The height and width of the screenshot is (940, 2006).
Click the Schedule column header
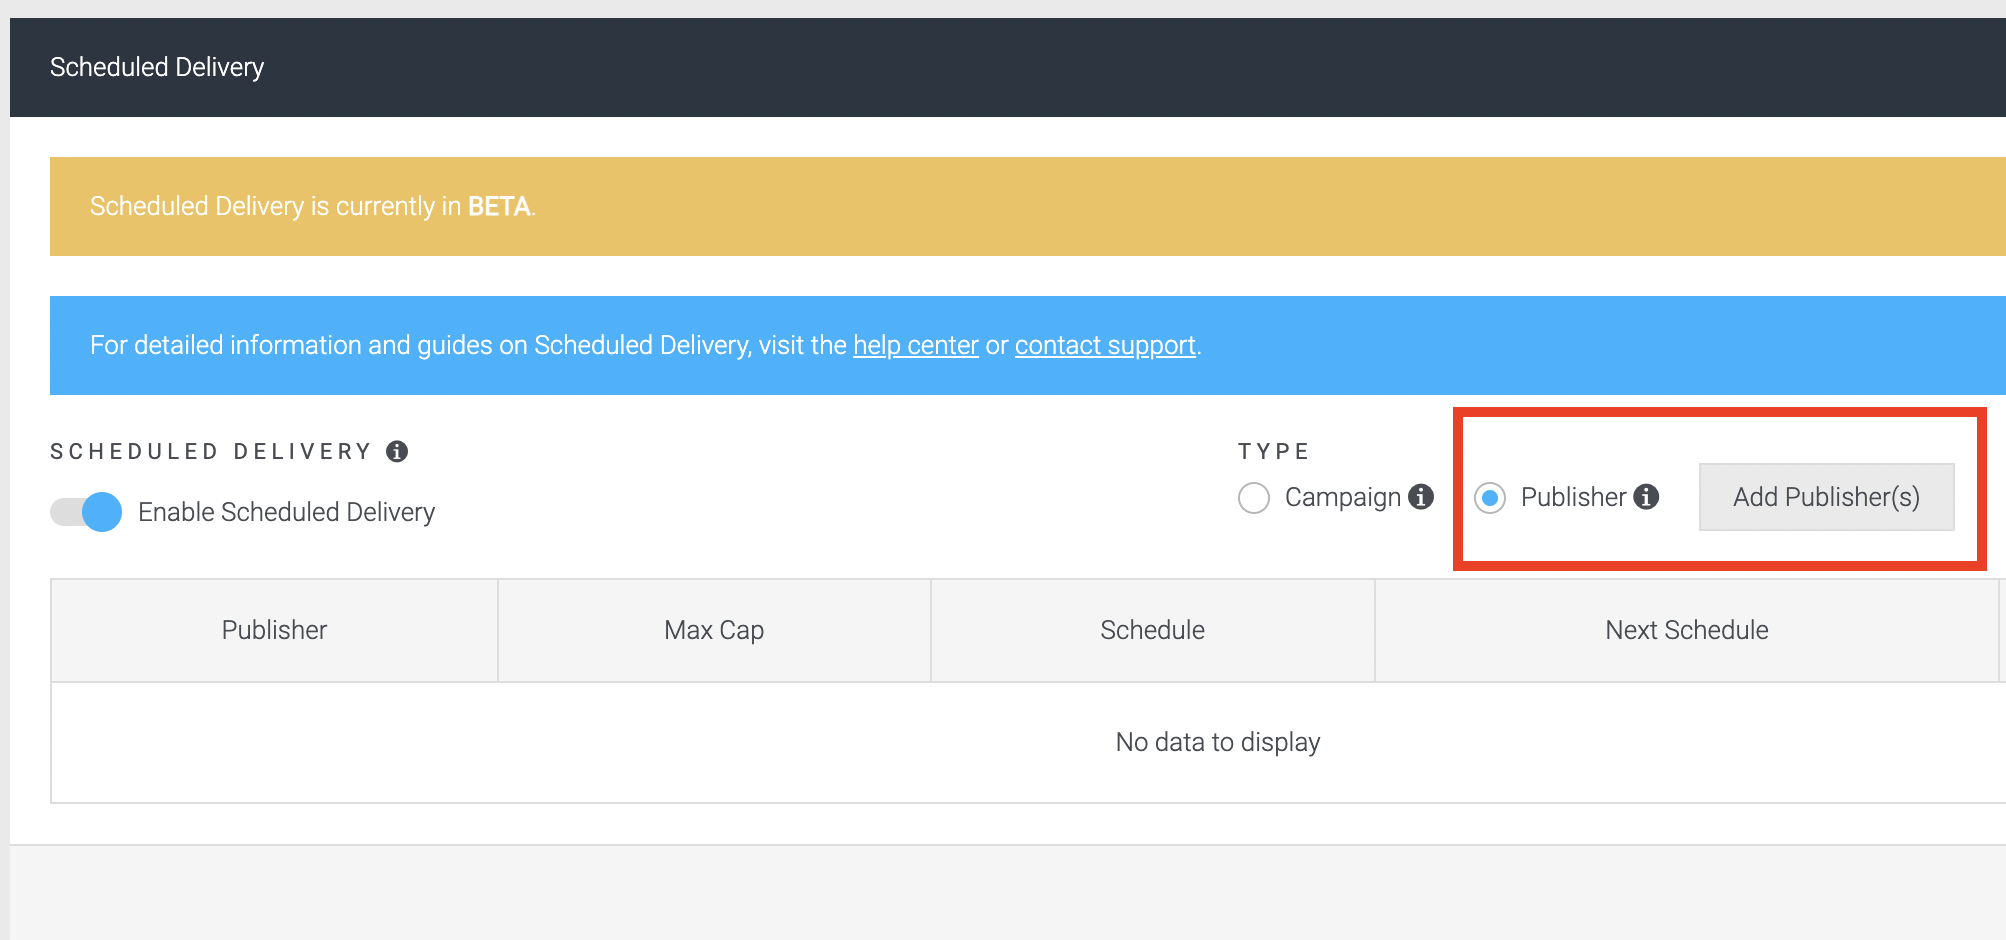[x=1152, y=630]
